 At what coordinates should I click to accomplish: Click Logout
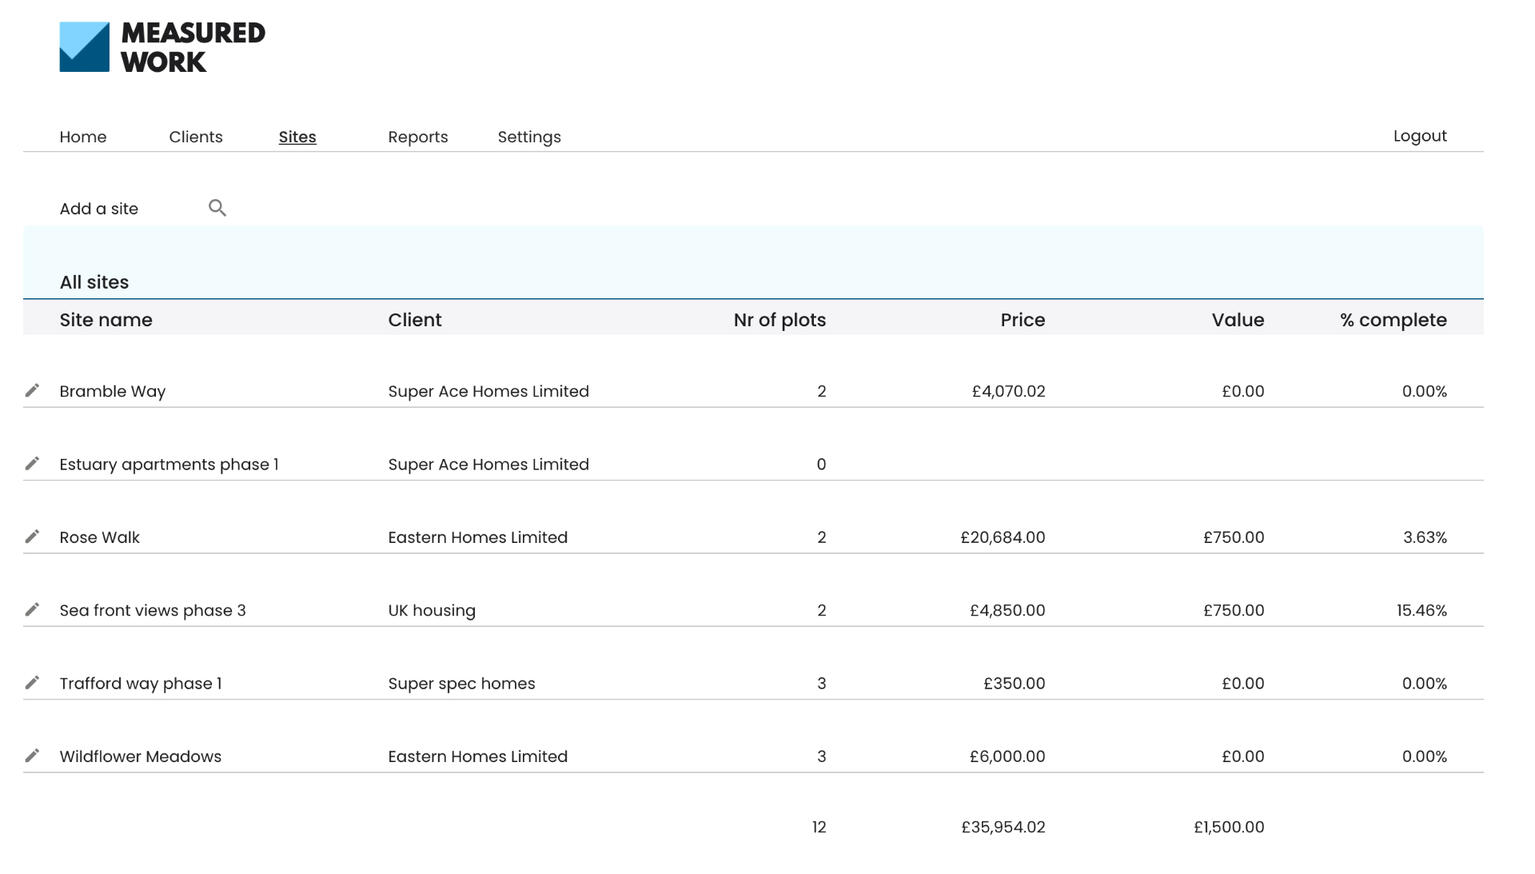[x=1420, y=136]
